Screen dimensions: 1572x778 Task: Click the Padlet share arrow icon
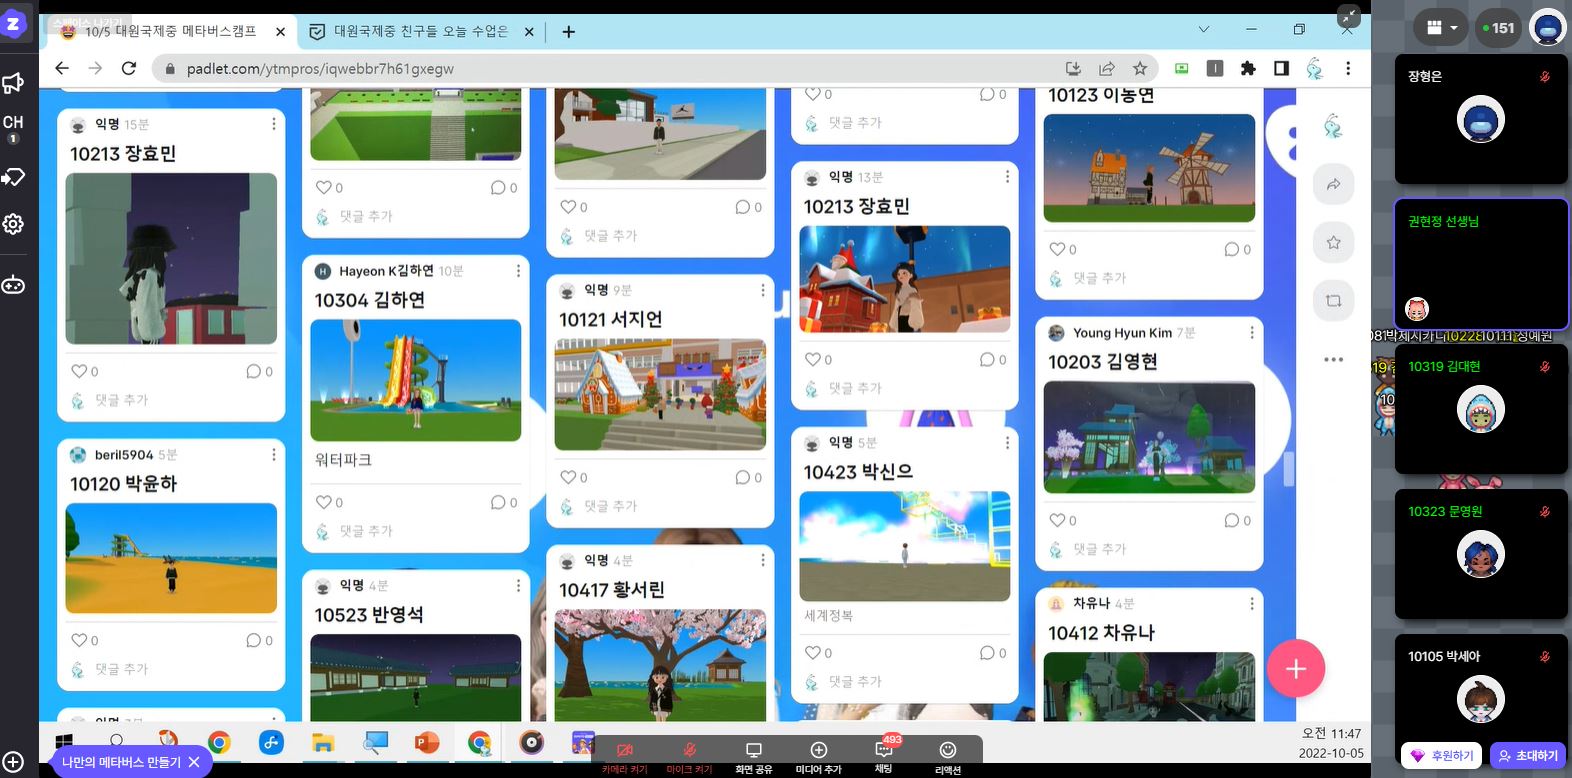coord(1333,185)
